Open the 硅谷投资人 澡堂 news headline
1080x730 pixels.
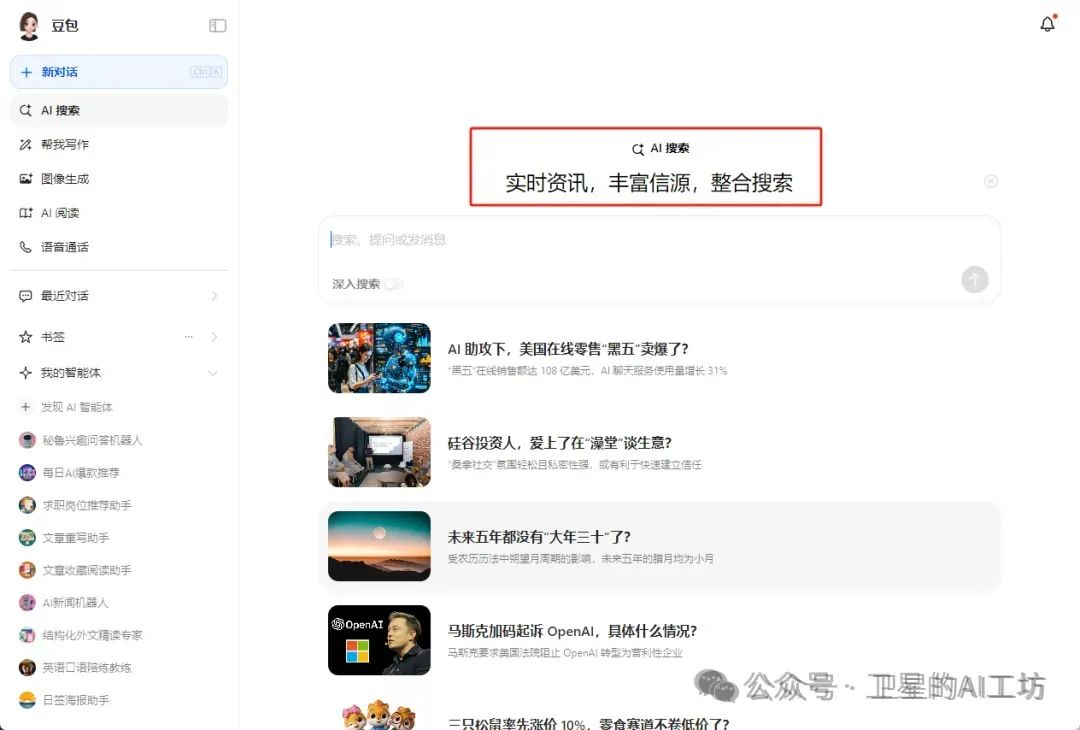559,443
